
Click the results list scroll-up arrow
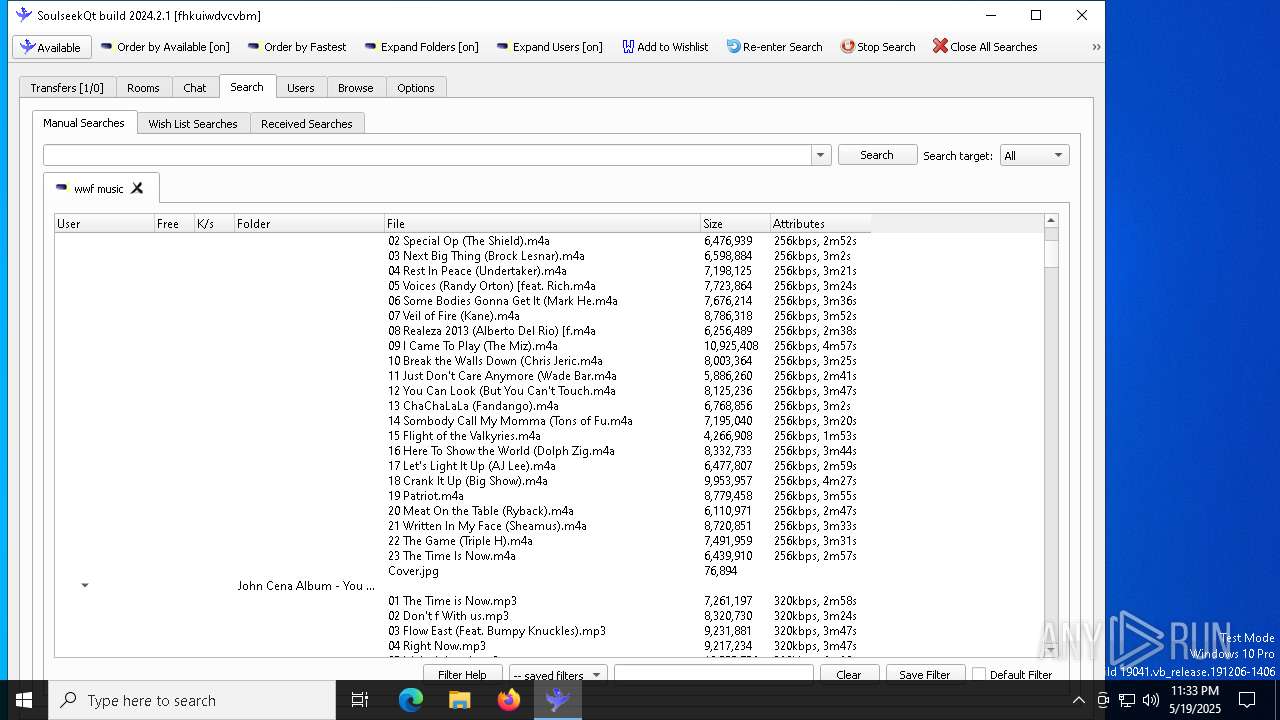(x=1051, y=221)
